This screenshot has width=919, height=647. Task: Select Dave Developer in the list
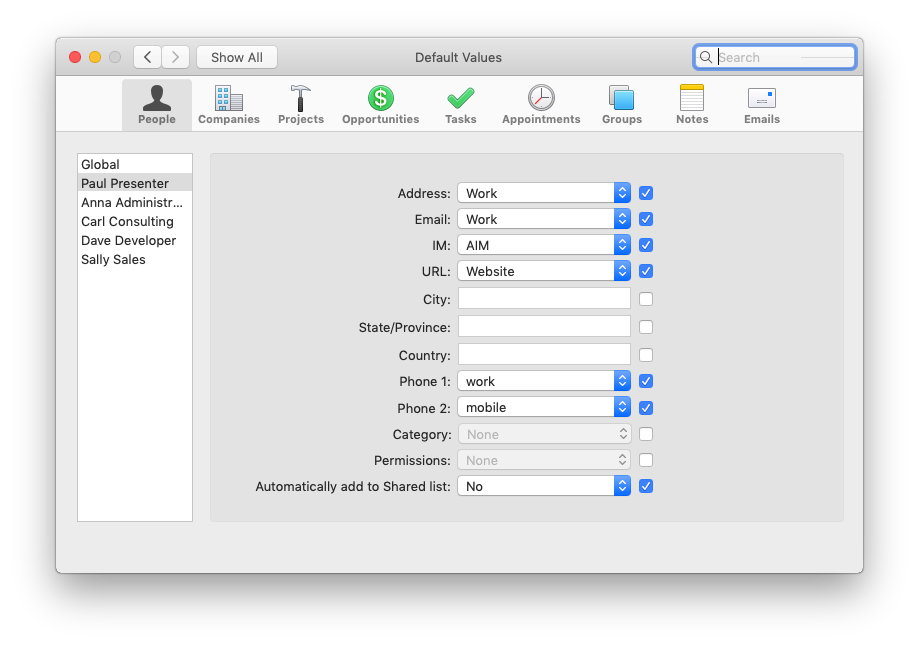pyautogui.click(x=135, y=240)
